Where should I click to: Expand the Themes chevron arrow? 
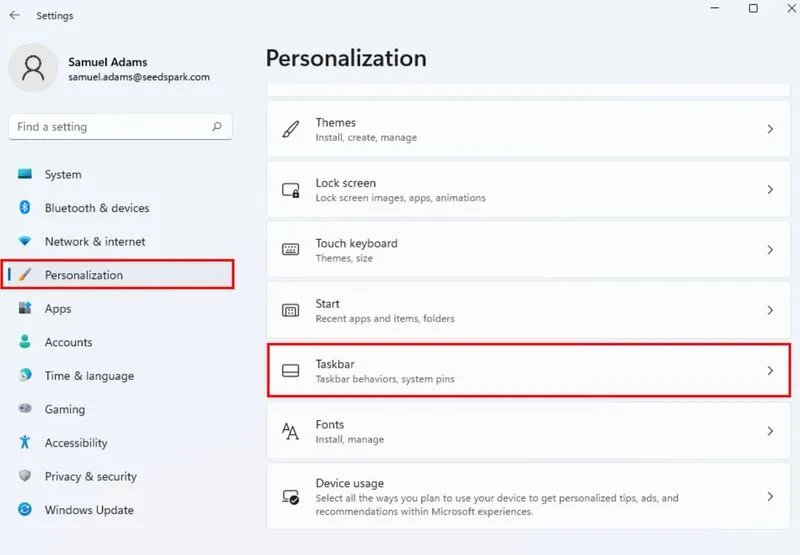point(770,129)
